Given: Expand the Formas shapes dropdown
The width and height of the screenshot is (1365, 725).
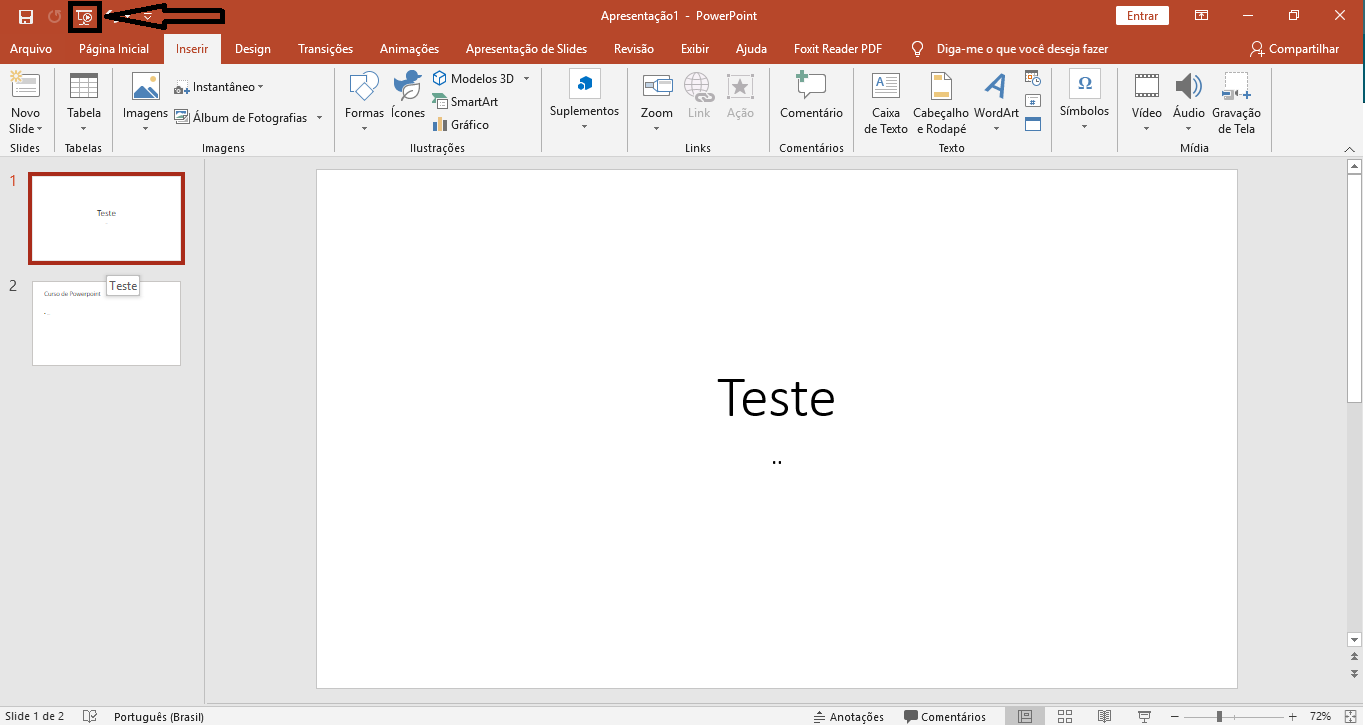Looking at the screenshot, I should click(x=364, y=128).
